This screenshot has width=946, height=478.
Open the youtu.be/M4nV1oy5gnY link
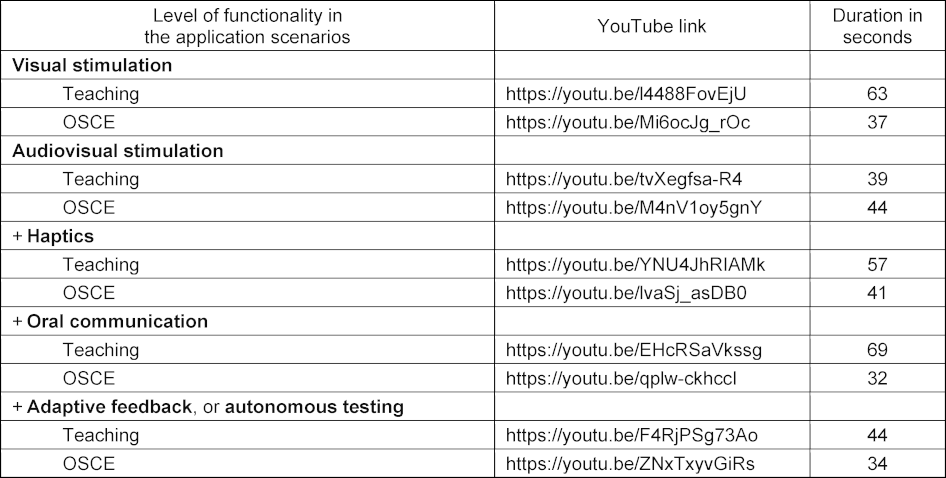point(633,207)
